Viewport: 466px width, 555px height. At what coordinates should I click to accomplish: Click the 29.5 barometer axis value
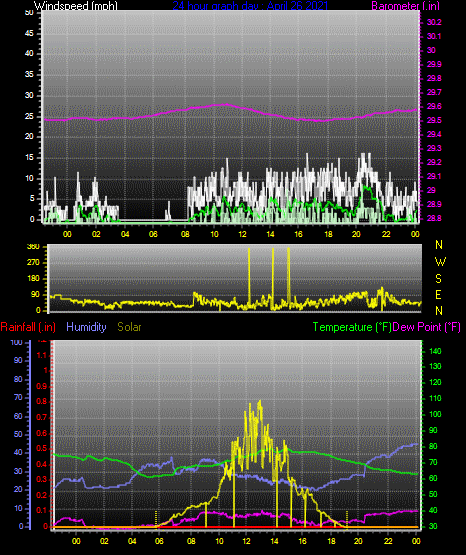click(434, 121)
